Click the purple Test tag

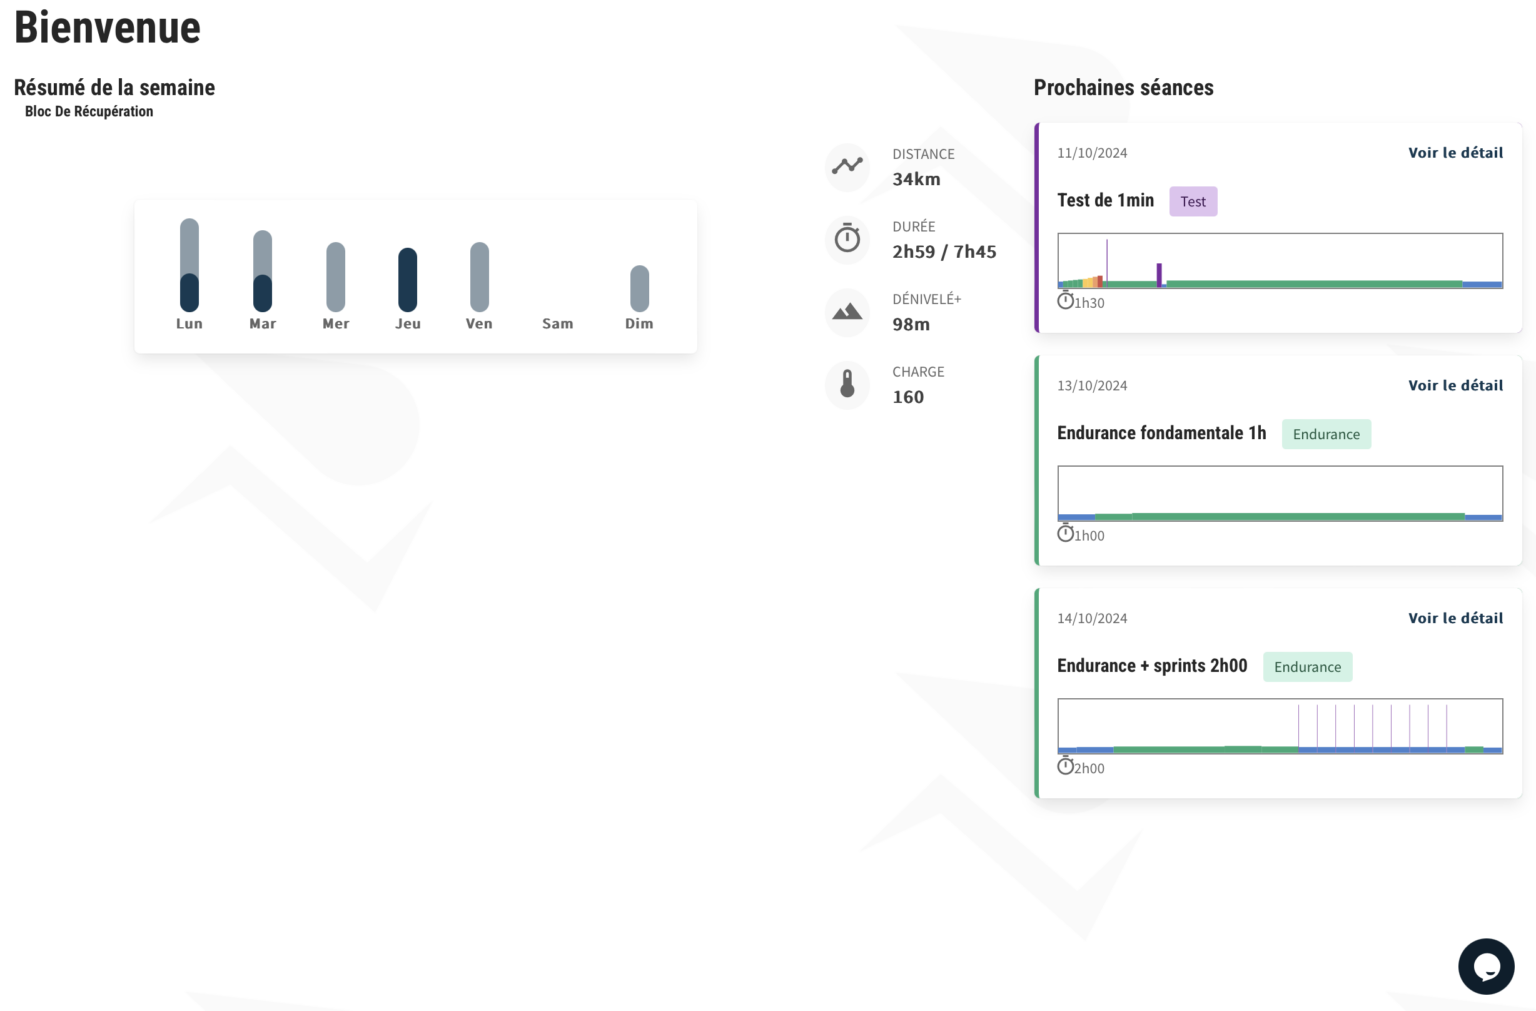(x=1193, y=202)
